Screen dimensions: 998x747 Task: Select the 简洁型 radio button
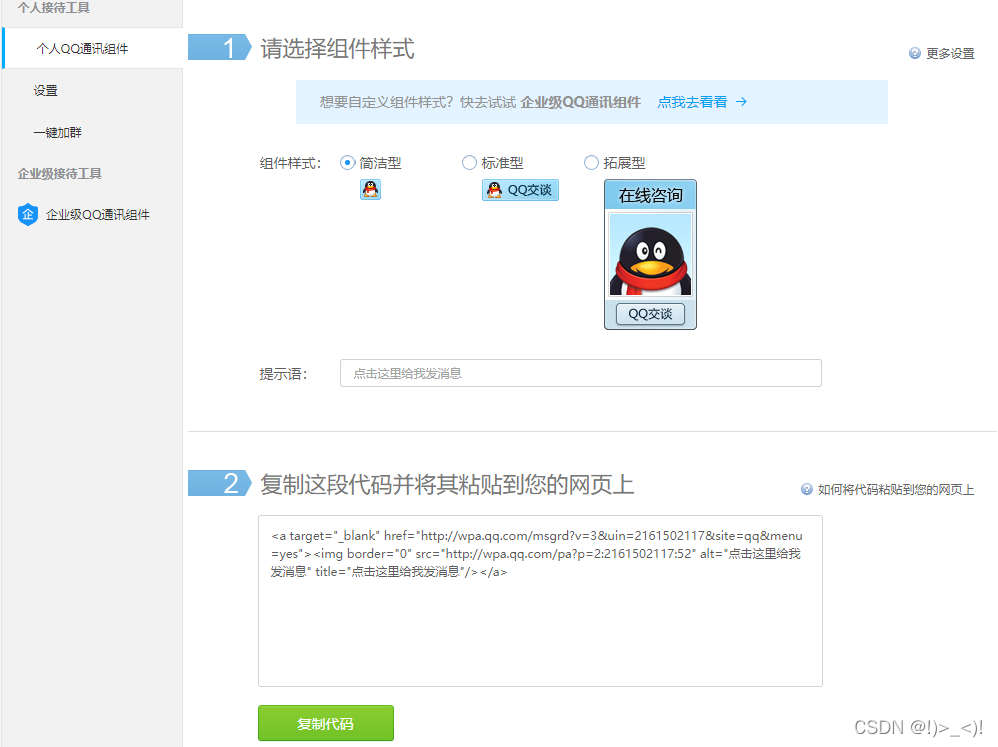point(348,163)
